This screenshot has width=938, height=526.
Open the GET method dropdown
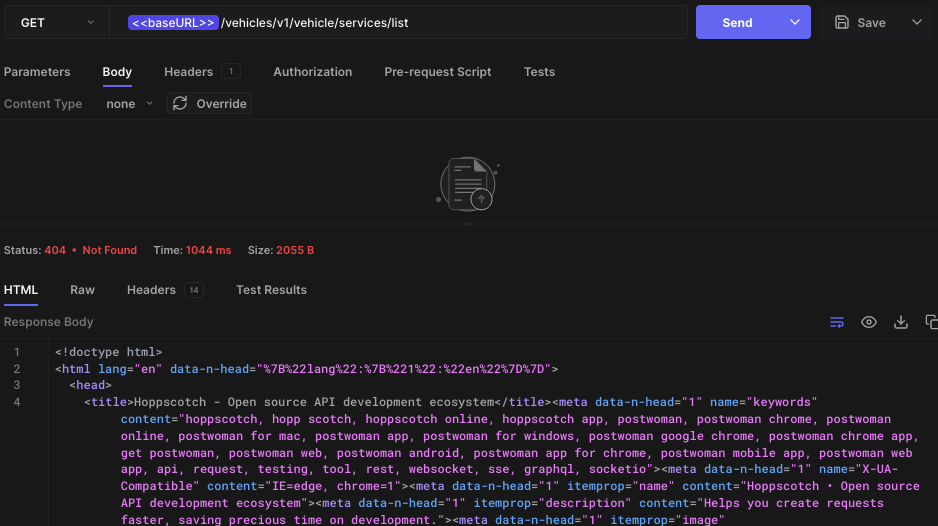57,23
